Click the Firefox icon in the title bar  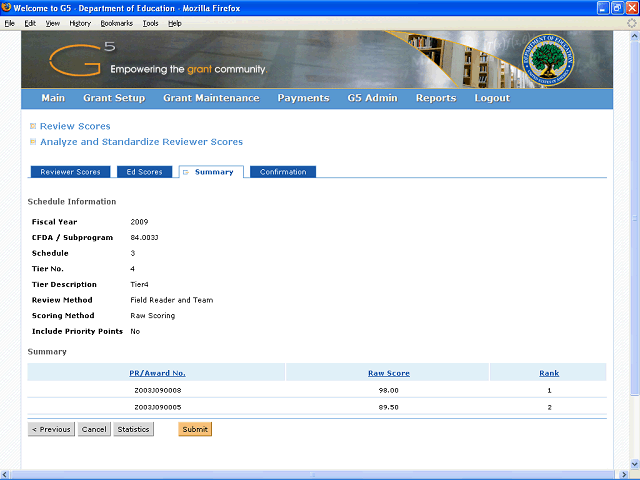point(8,8)
